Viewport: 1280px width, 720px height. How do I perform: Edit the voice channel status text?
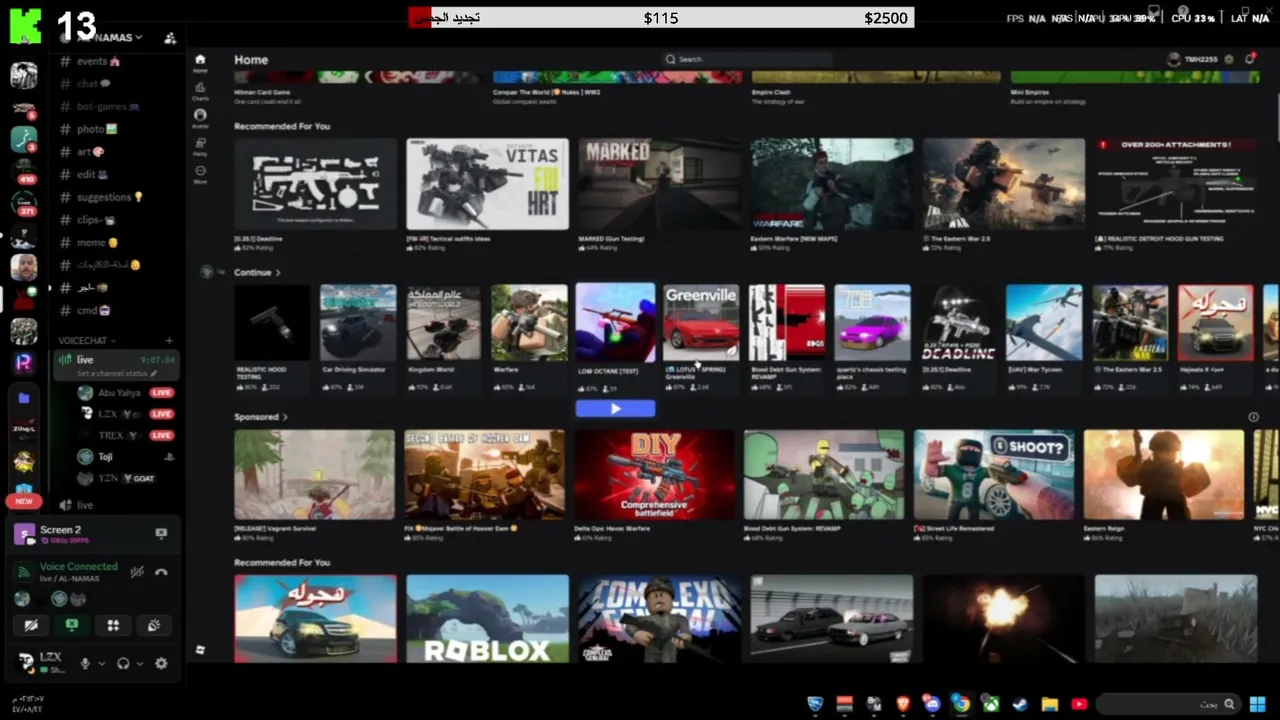(x=117, y=374)
